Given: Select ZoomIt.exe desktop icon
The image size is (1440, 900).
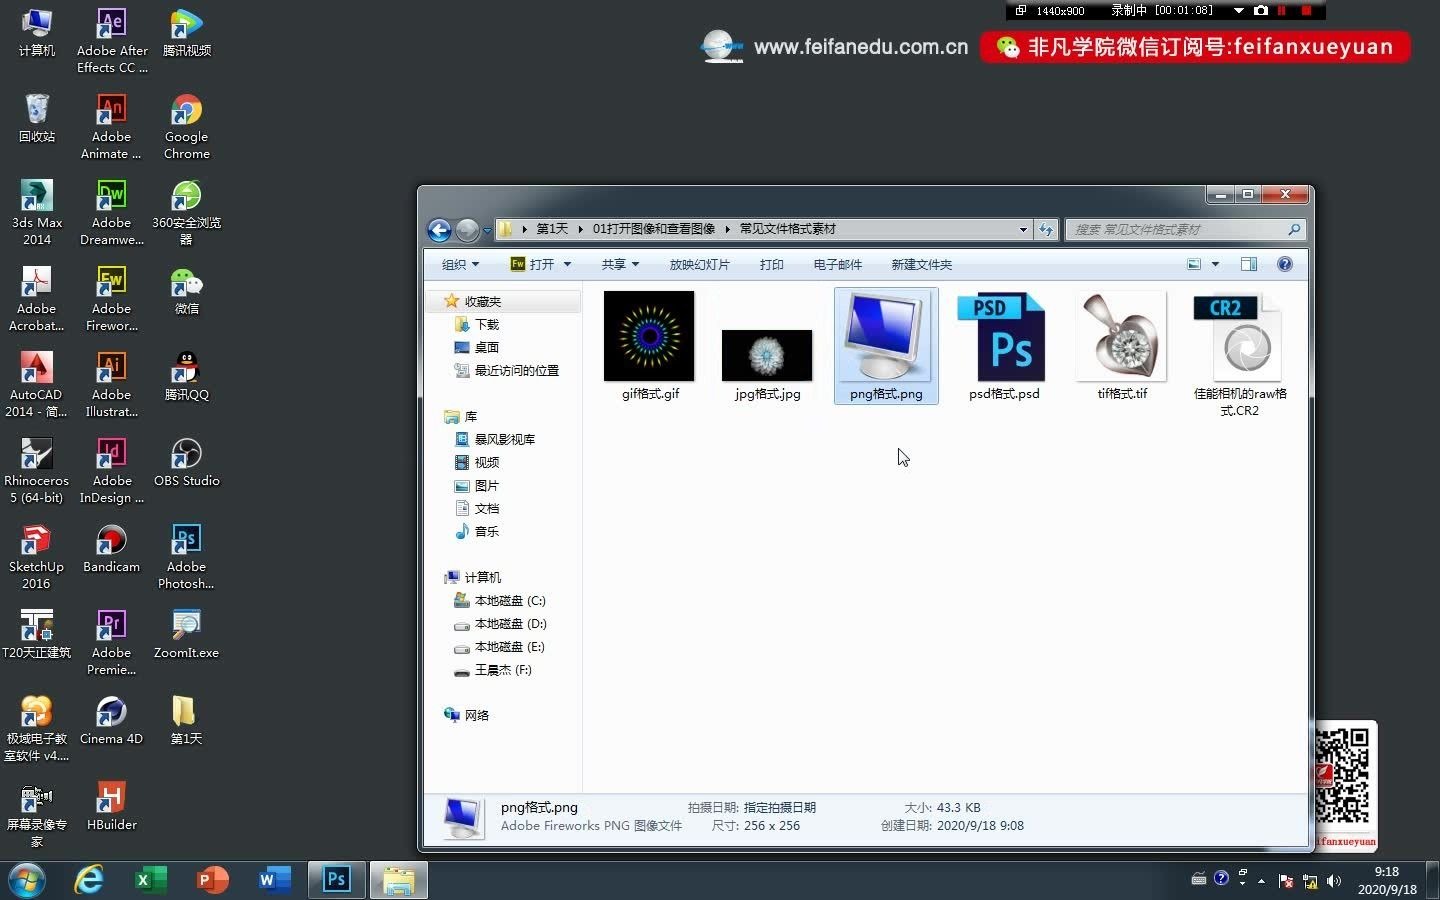Looking at the screenshot, I should [x=186, y=634].
